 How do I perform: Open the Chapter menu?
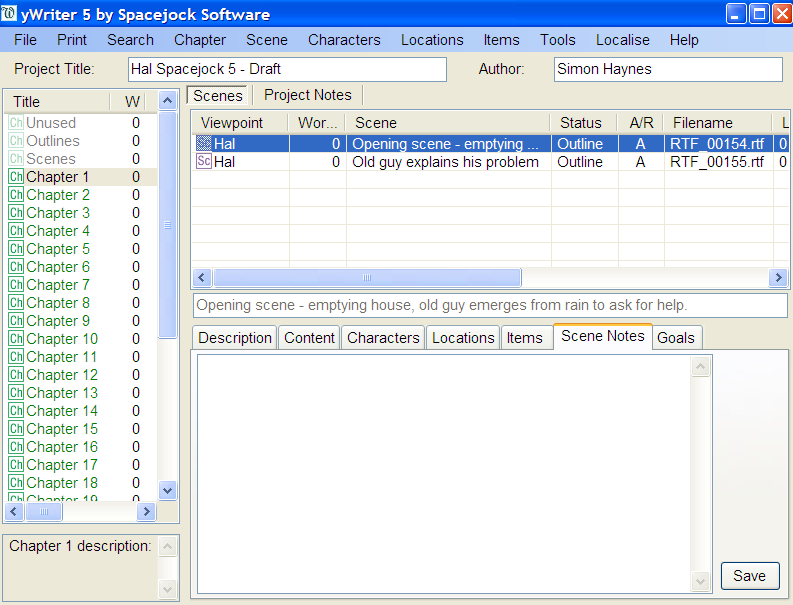200,40
